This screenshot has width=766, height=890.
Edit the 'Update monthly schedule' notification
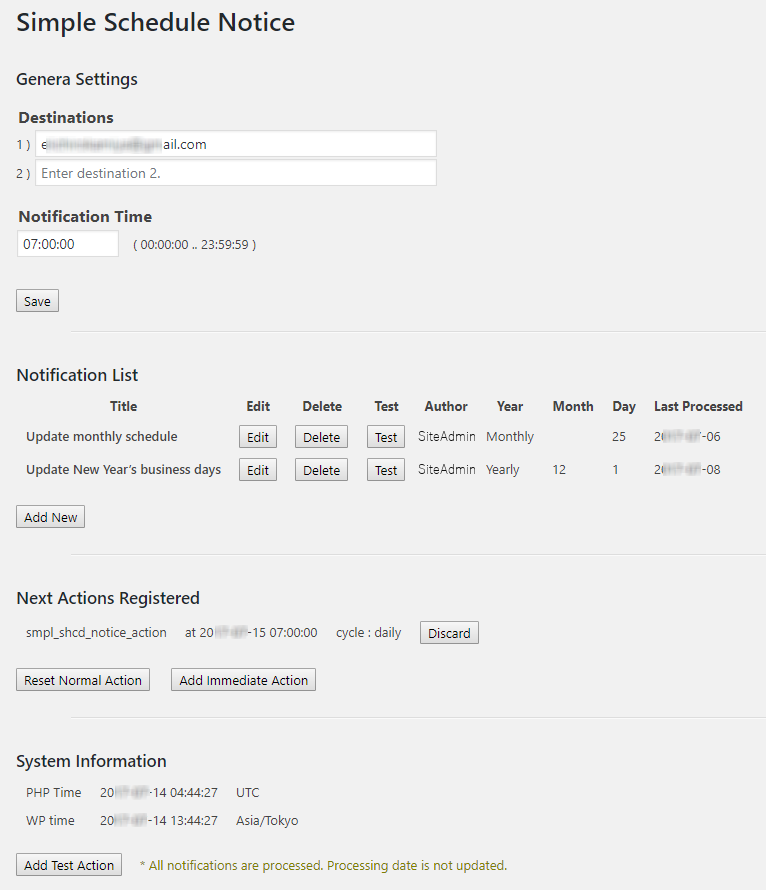click(x=258, y=437)
